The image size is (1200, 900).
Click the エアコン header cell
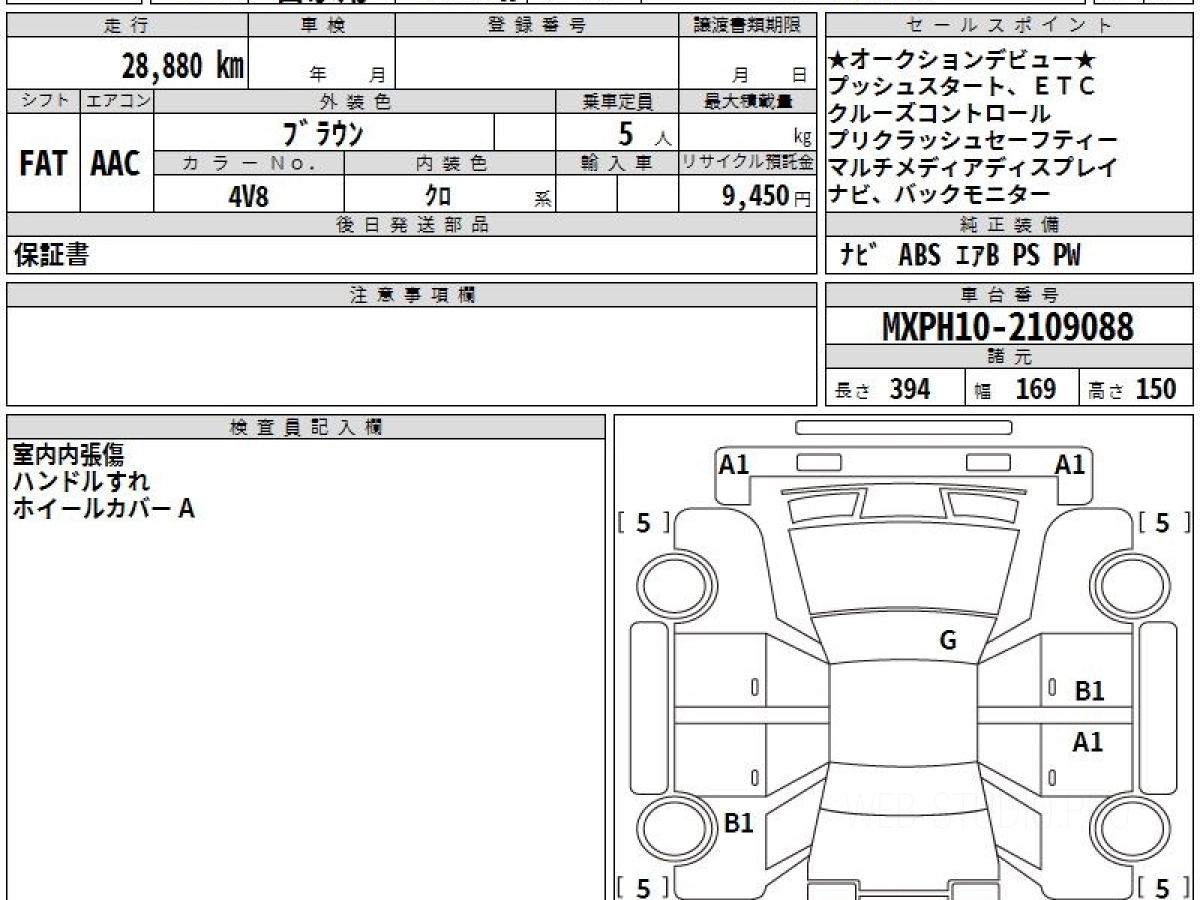coord(117,101)
